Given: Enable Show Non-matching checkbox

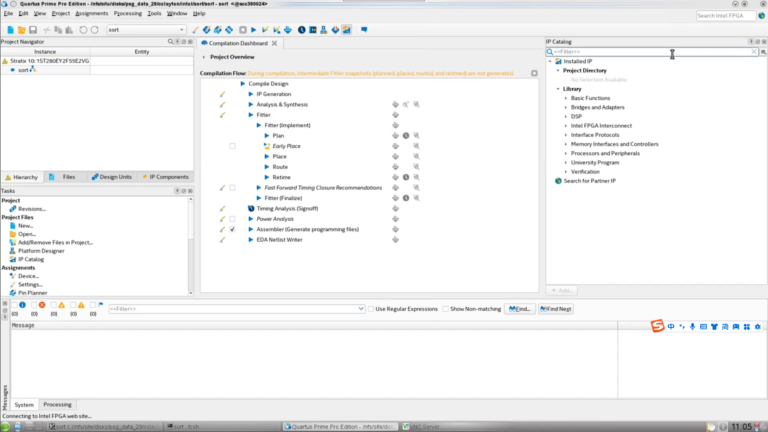Looking at the screenshot, I should 445,309.
